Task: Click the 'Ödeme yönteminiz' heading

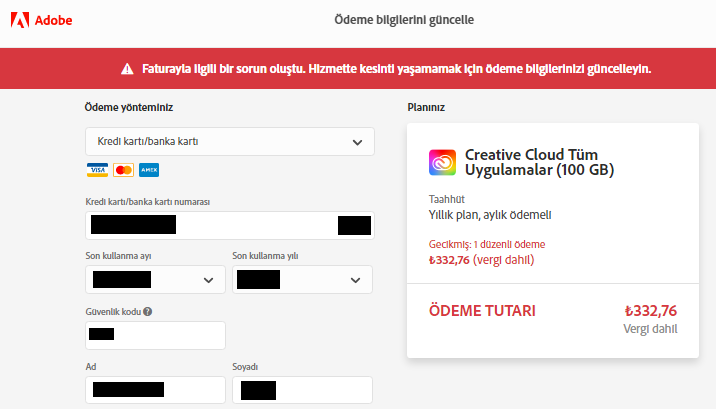Action: pyautogui.click(x=129, y=107)
